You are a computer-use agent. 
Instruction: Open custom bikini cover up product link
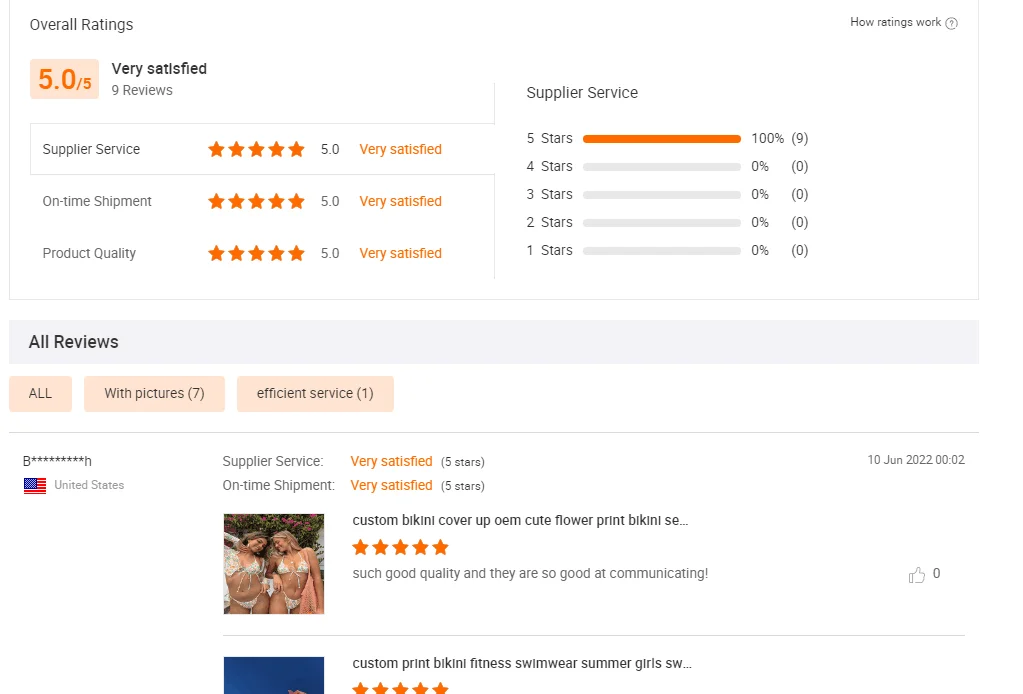520,521
